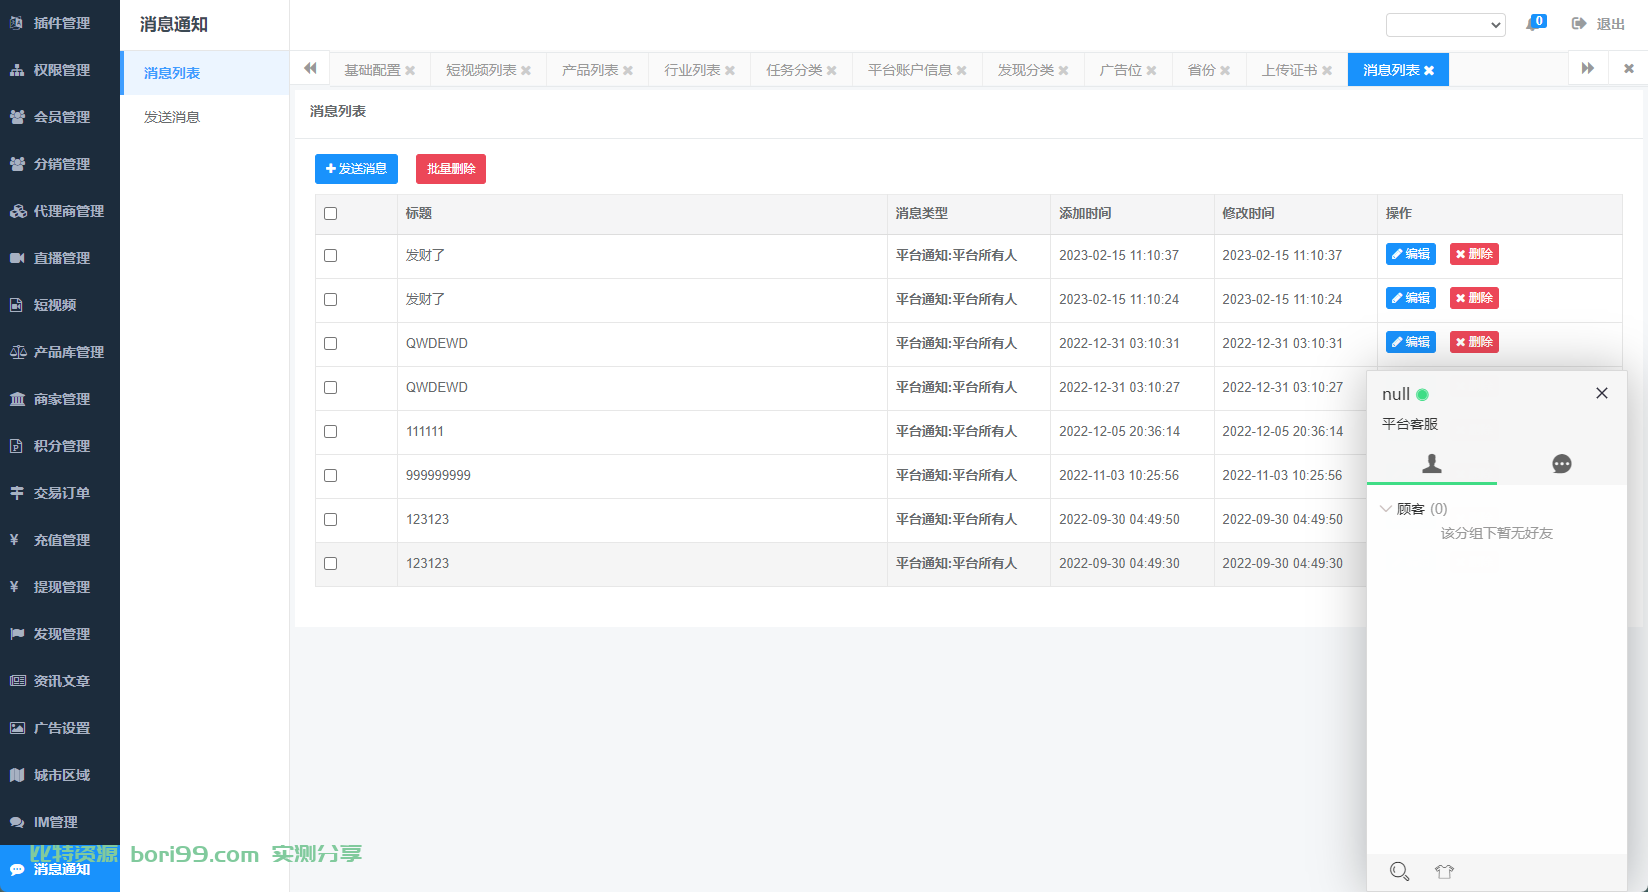Open IM管理 sidebar section

[x=60, y=822]
